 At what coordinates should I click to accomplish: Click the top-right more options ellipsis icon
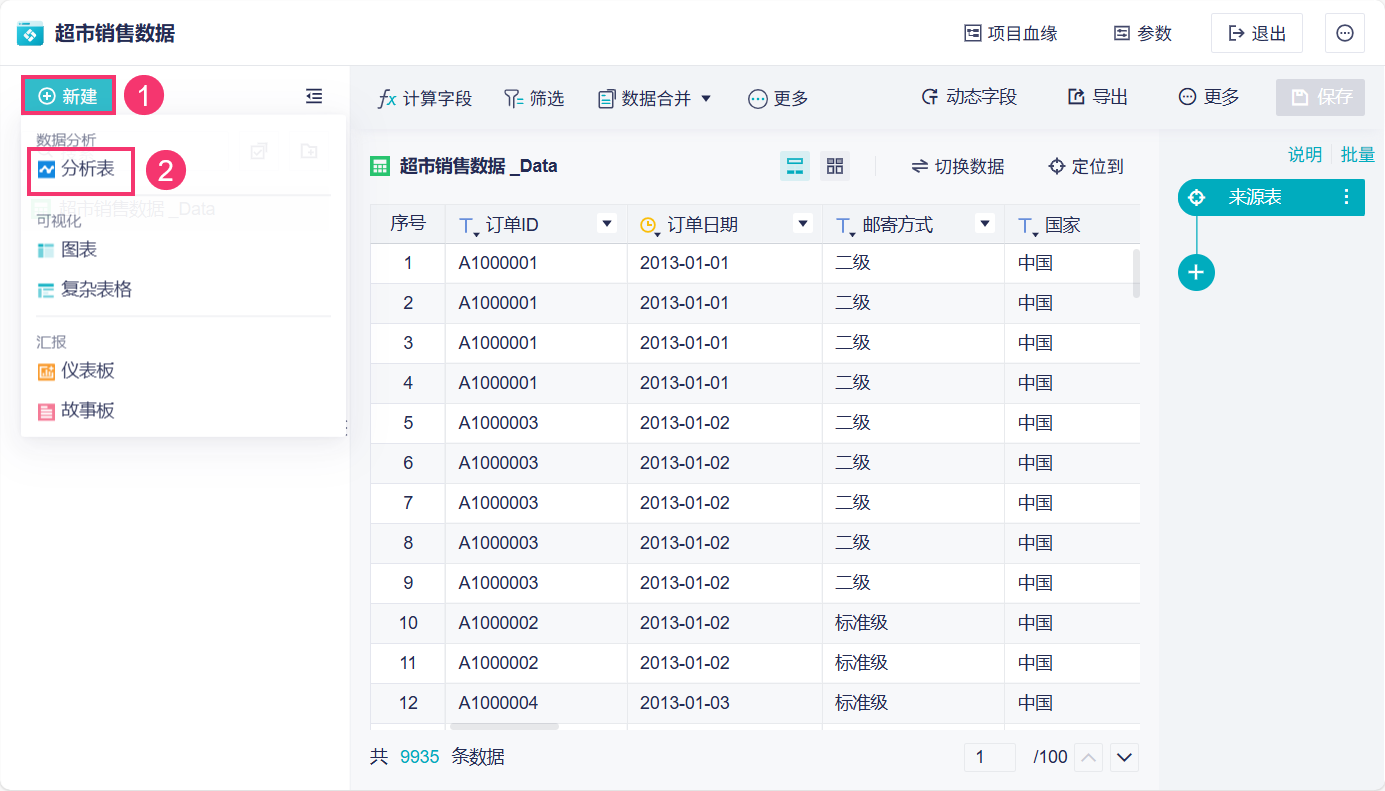click(1344, 33)
